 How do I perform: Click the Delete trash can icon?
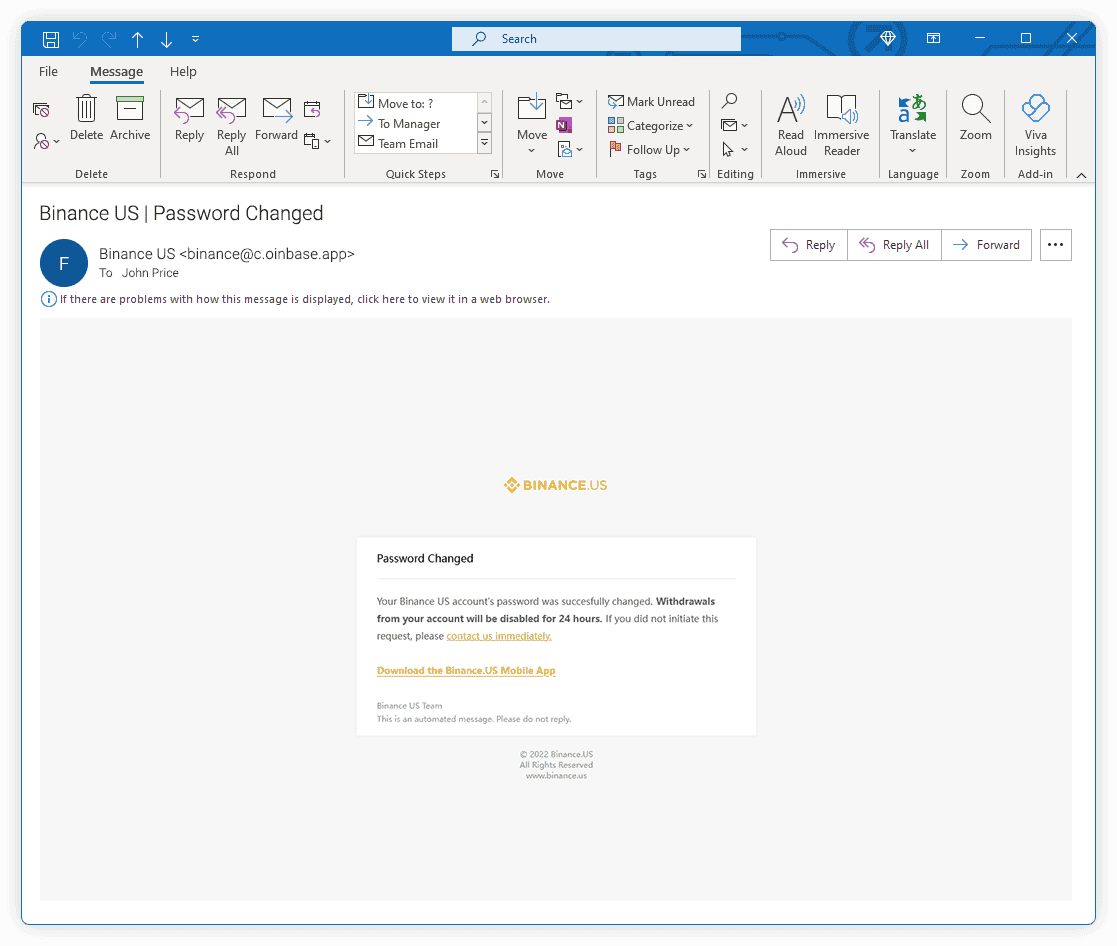pyautogui.click(x=87, y=109)
